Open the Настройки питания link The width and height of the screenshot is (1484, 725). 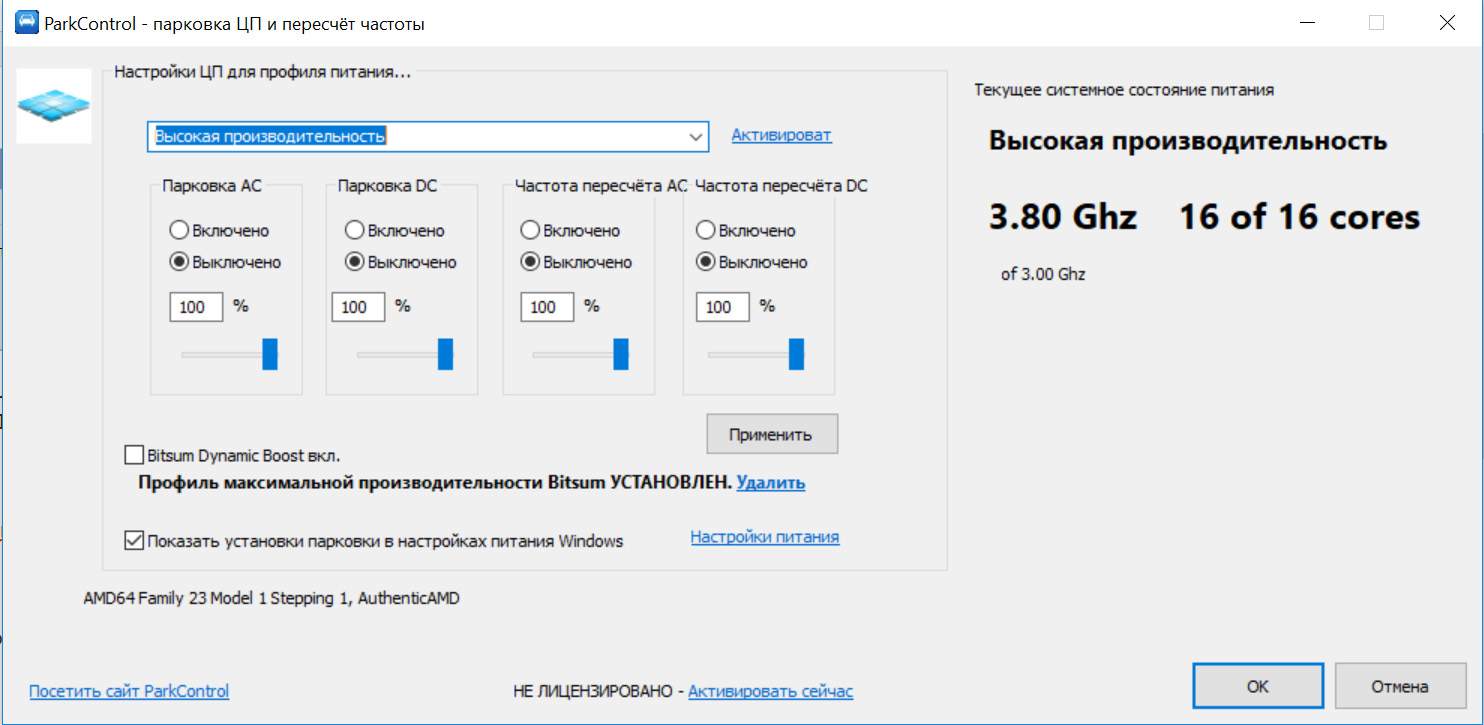tap(765, 537)
